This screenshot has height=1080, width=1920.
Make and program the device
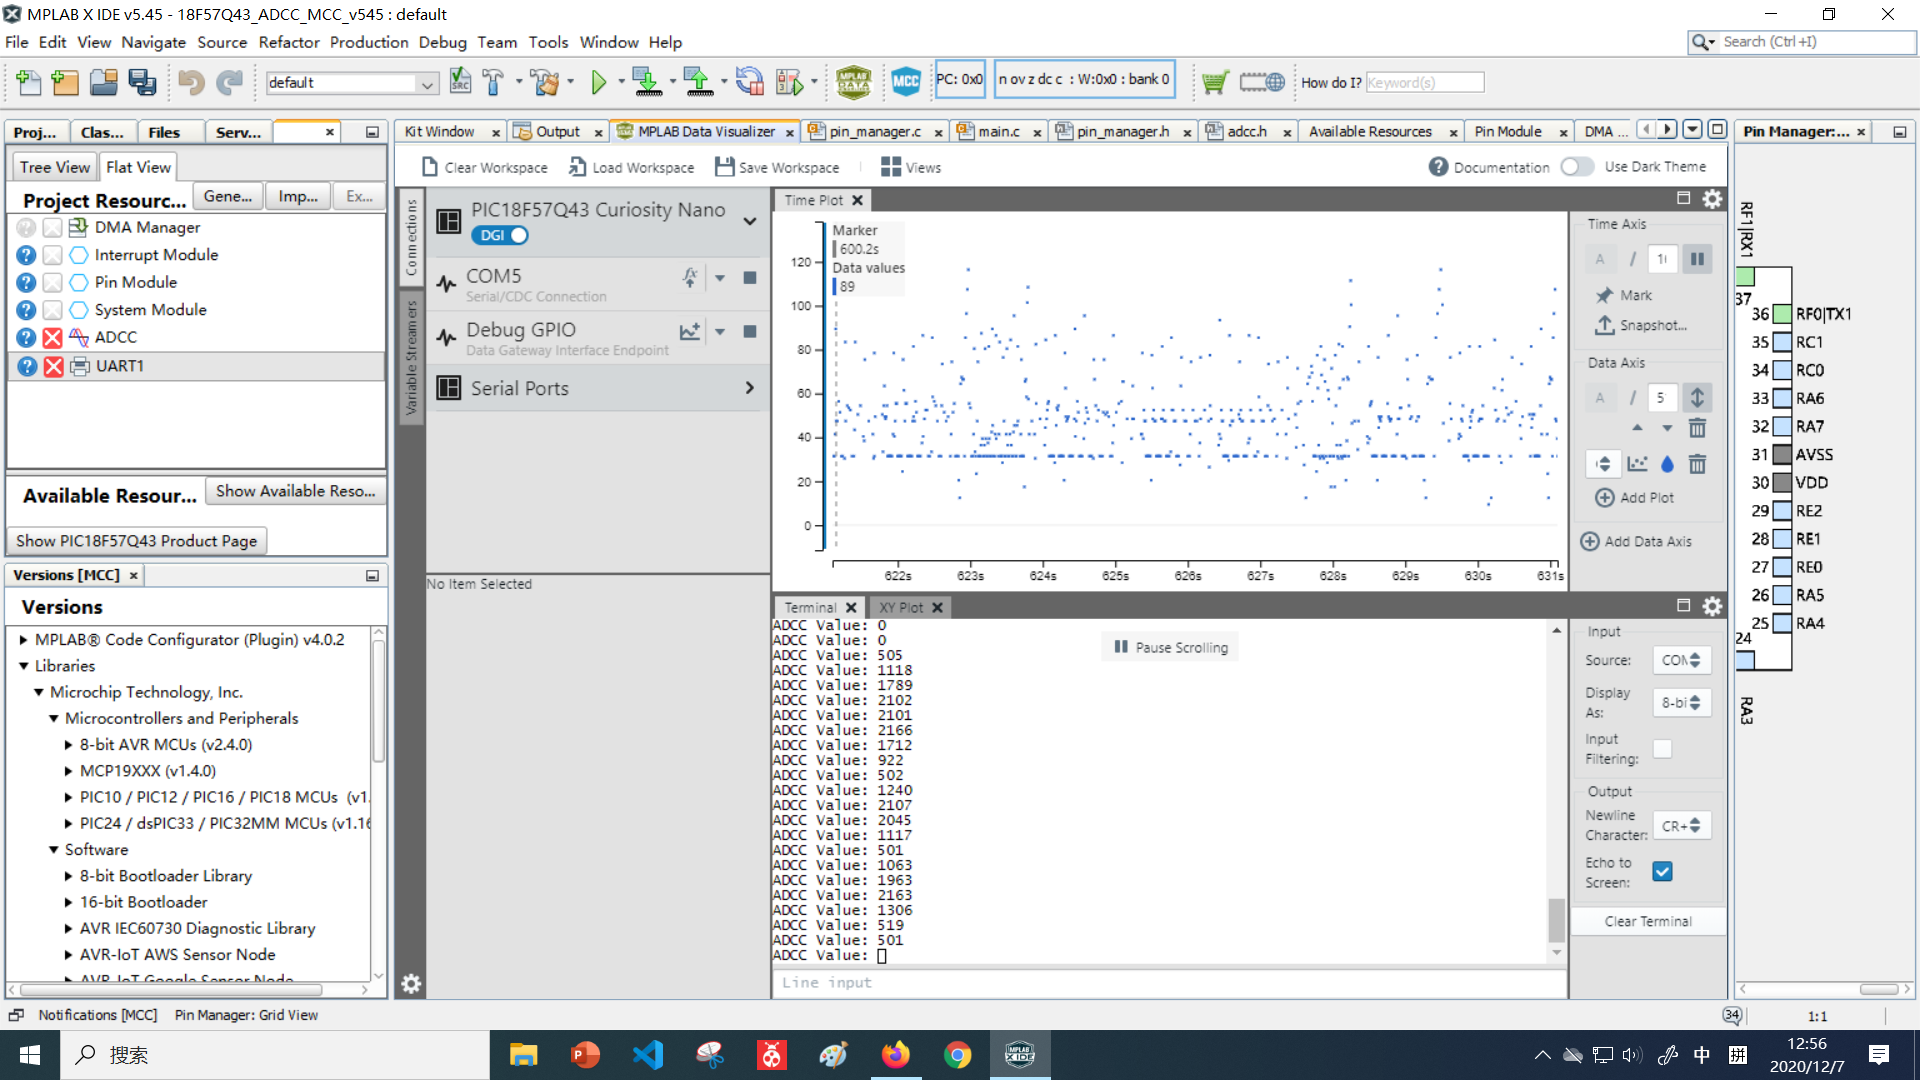coord(647,82)
